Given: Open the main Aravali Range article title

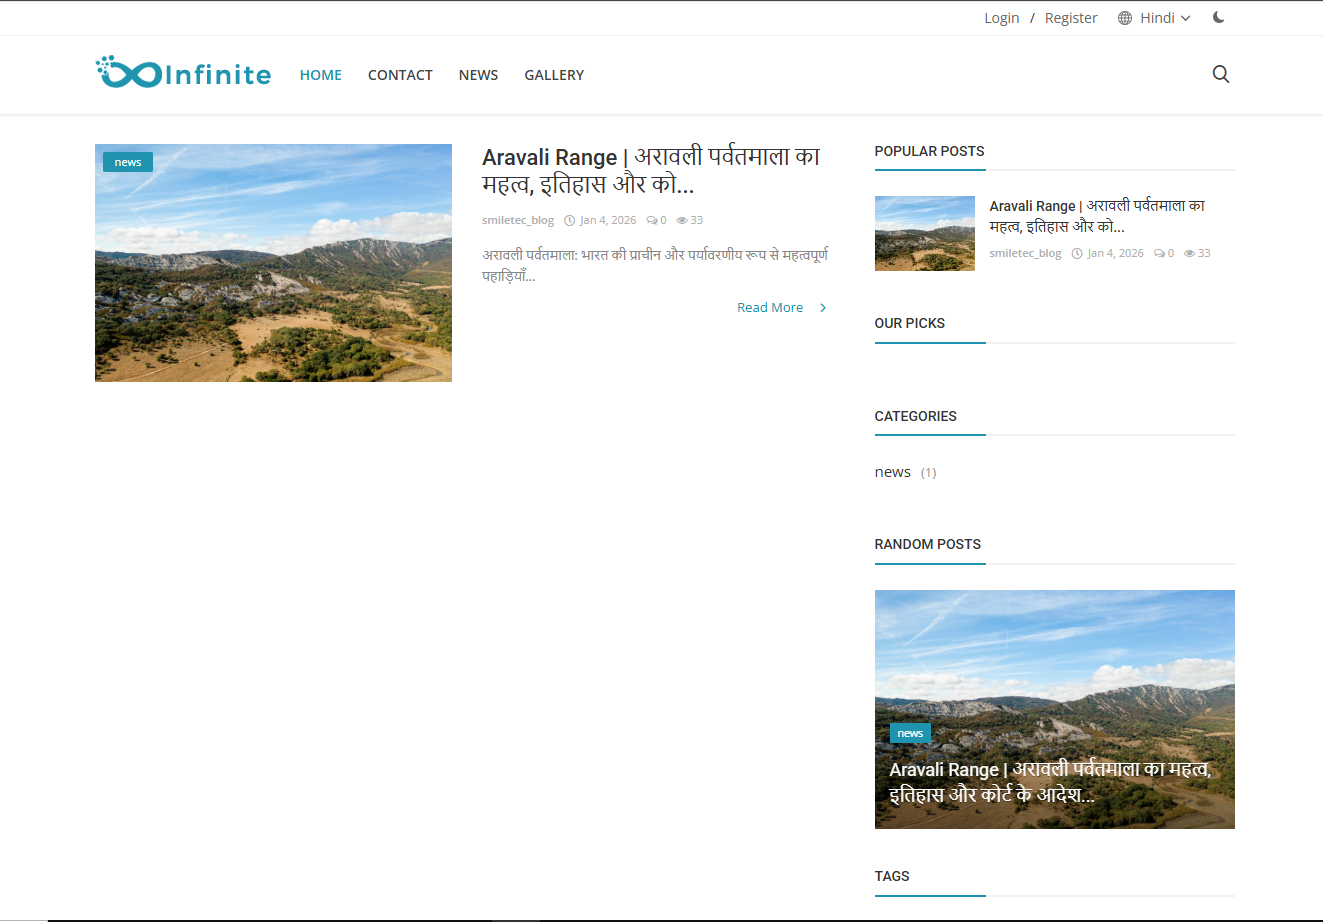Looking at the screenshot, I should 650,171.
